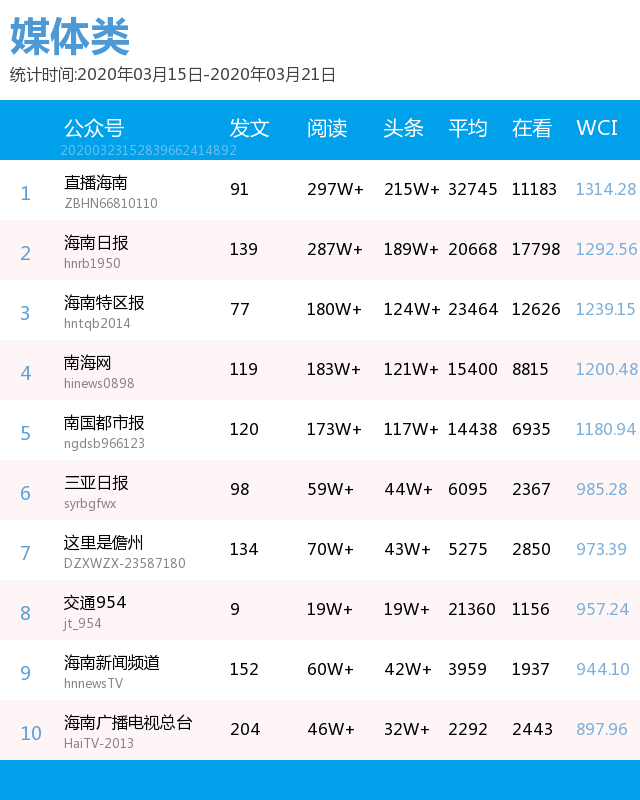Click WCI value 973.39
Viewport: 640px width, 800px height.
click(601, 549)
